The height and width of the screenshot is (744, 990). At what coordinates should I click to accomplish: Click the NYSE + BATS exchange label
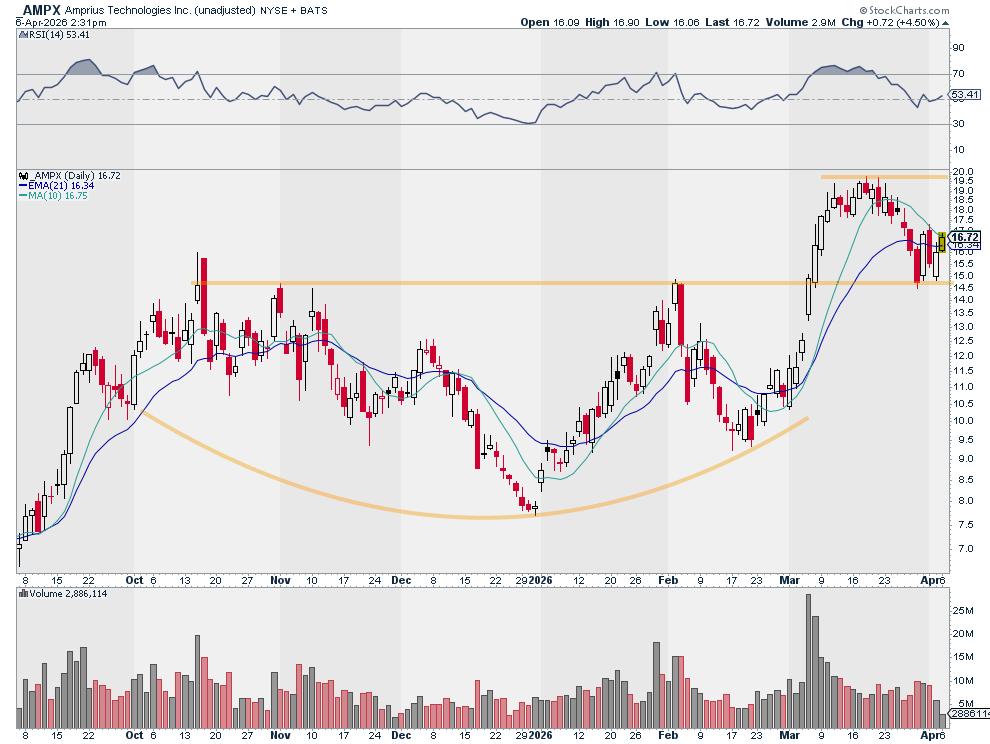pos(294,10)
